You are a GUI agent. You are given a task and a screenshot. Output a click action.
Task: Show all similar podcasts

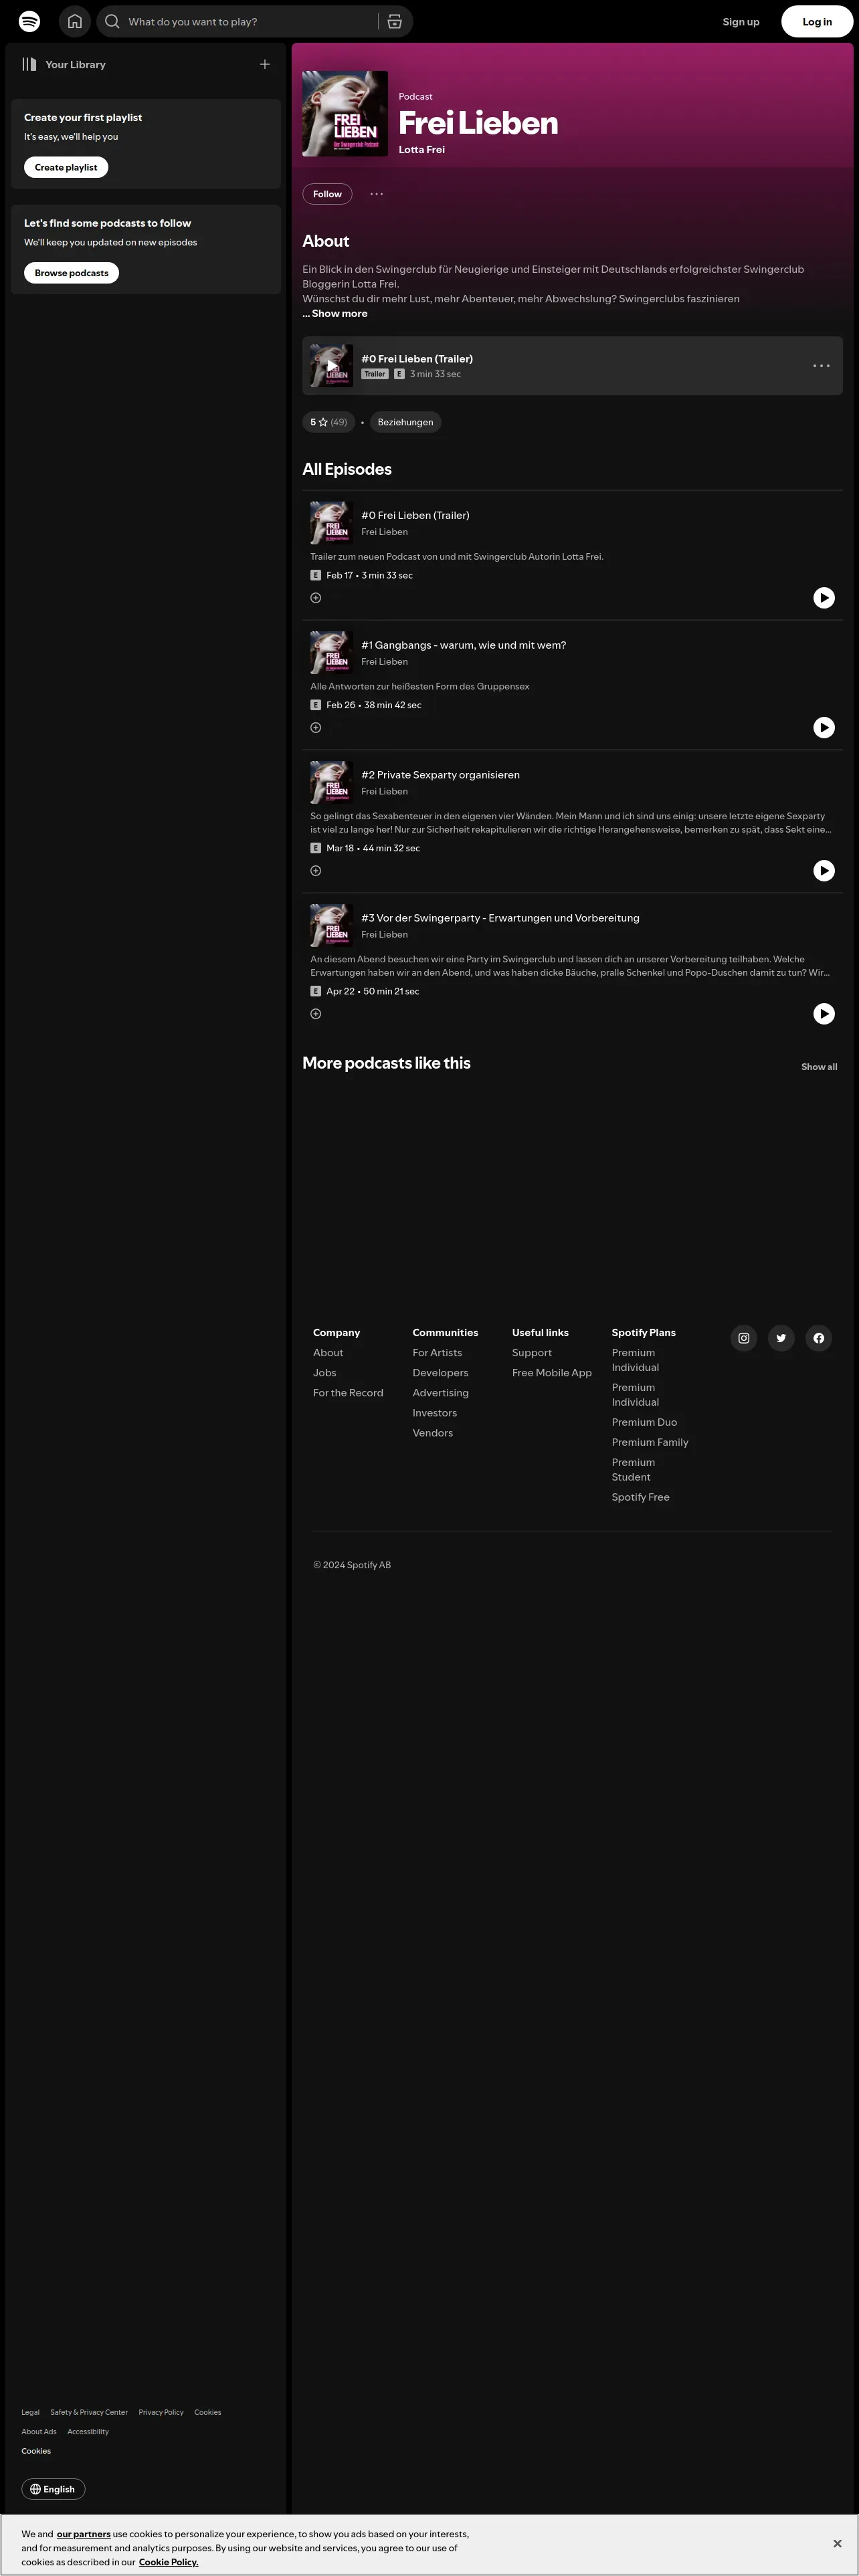[x=819, y=1067]
